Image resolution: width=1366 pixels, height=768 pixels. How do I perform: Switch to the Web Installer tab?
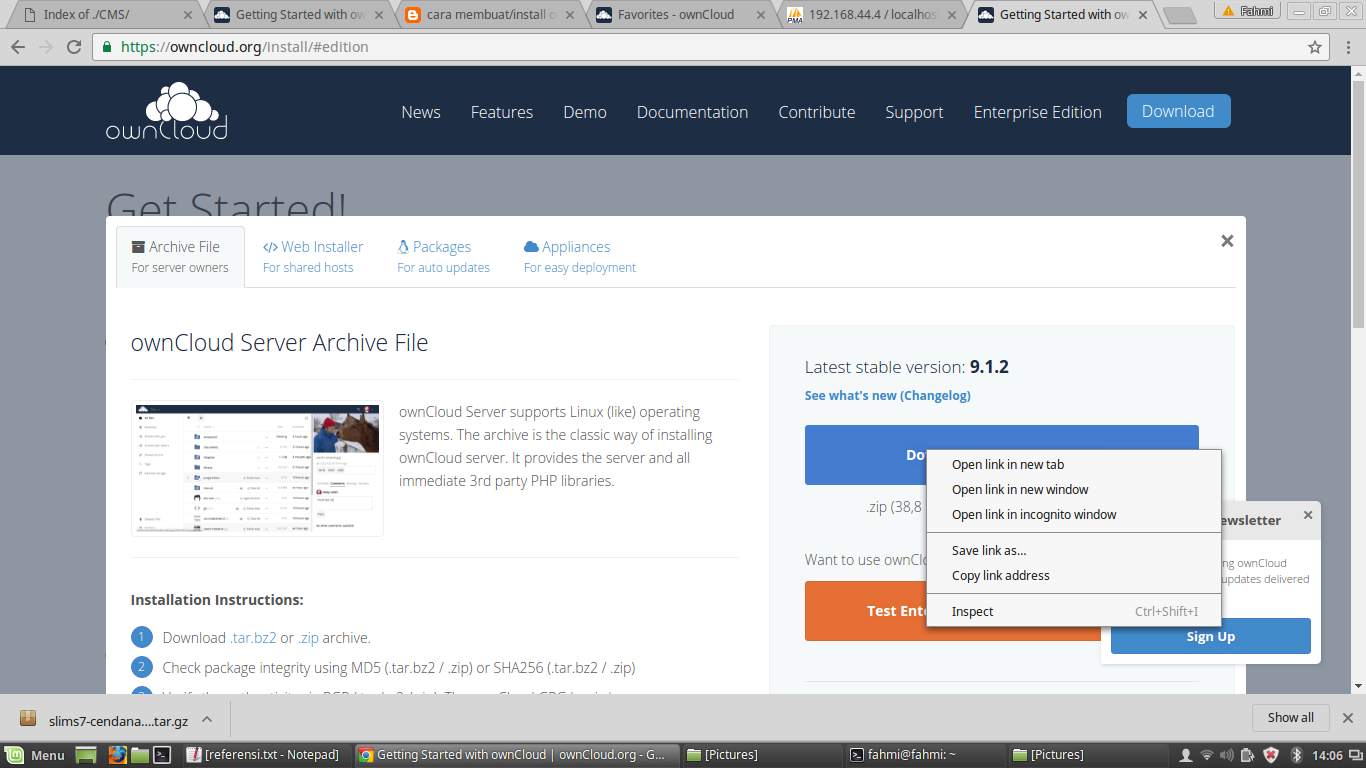(x=313, y=257)
